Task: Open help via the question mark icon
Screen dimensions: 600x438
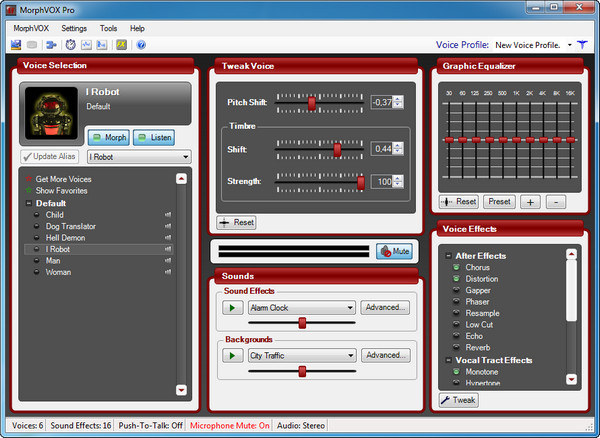Action: (141, 45)
